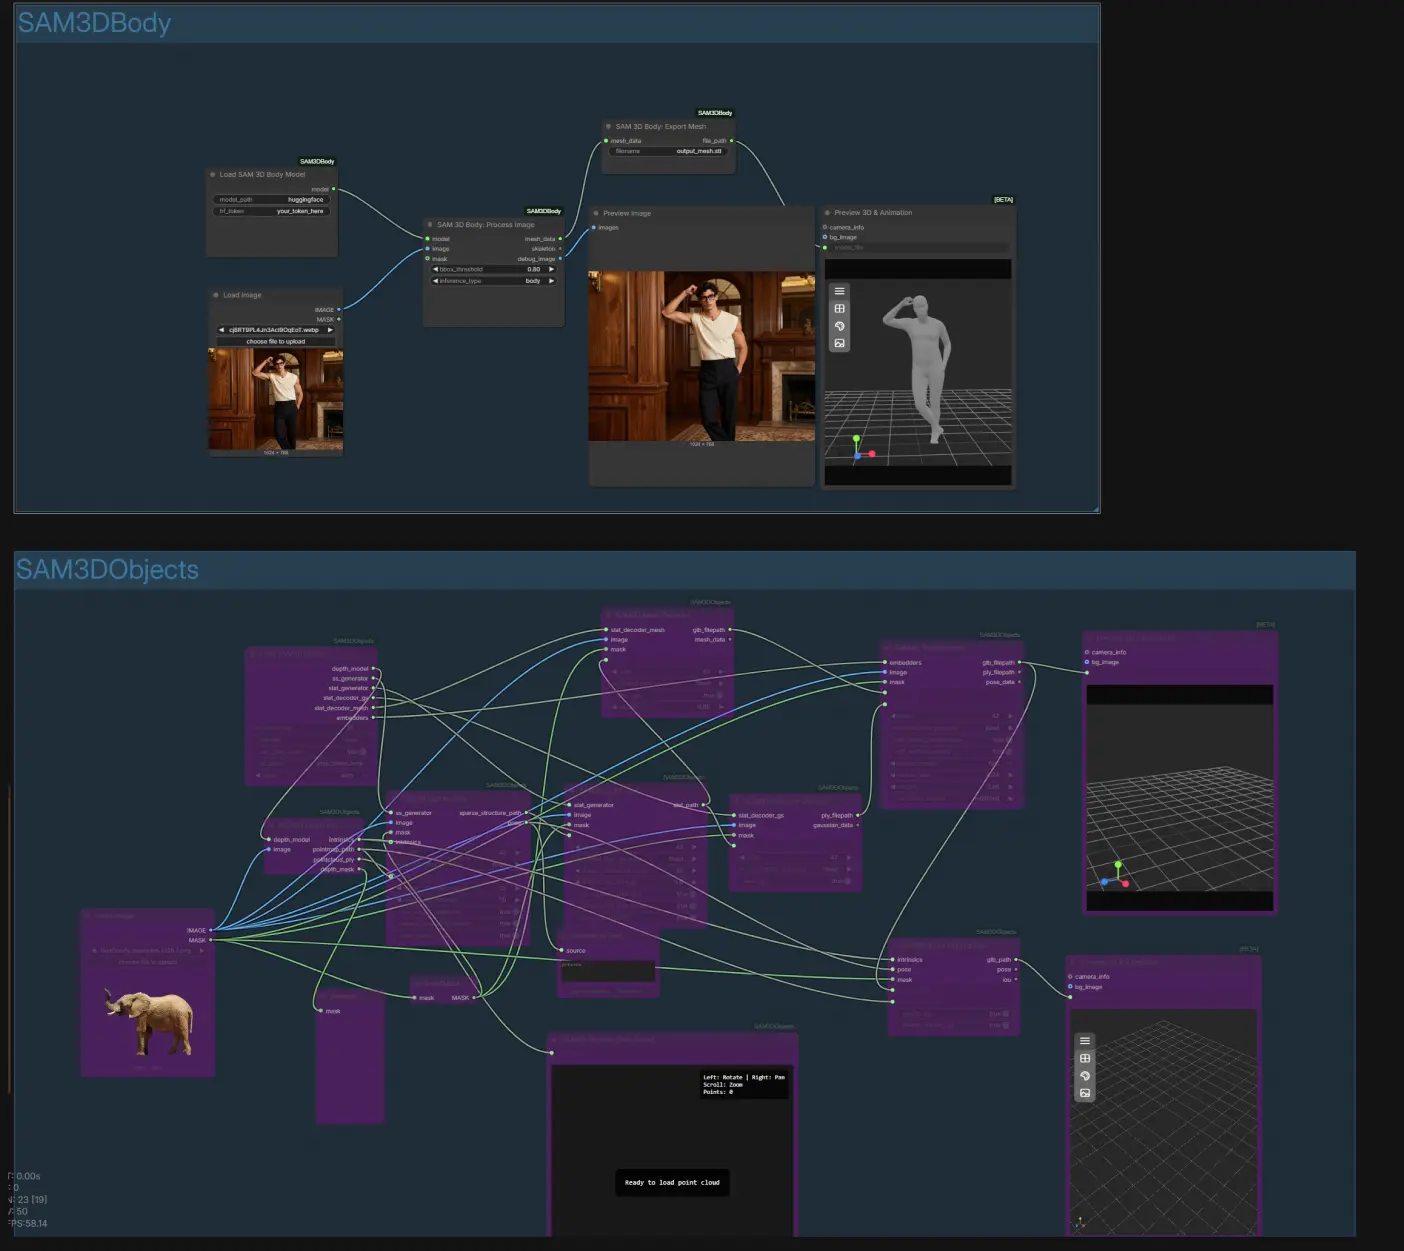Click the filename output_mesh.stl field
The image size is (1404, 1251).
[668, 151]
